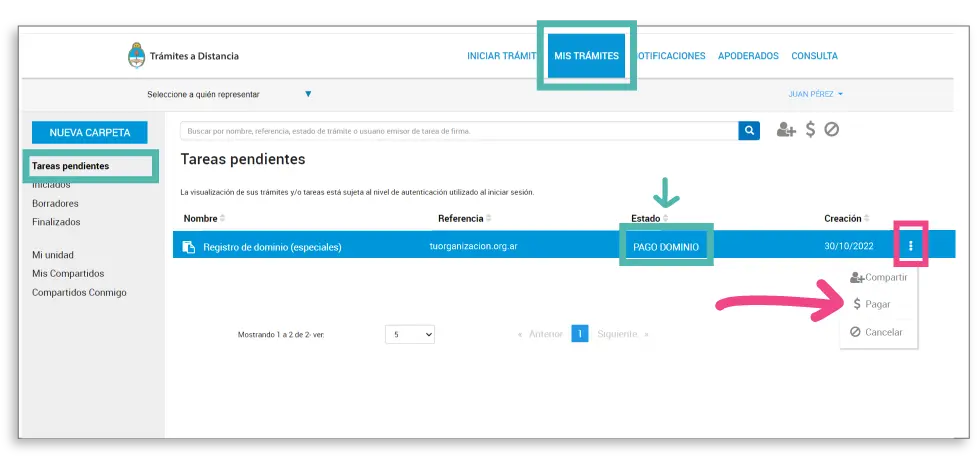Expand the 'Seleccione a quién representar' dropdown
The height and width of the screenshot is (456, 980).
click(308, 94)
